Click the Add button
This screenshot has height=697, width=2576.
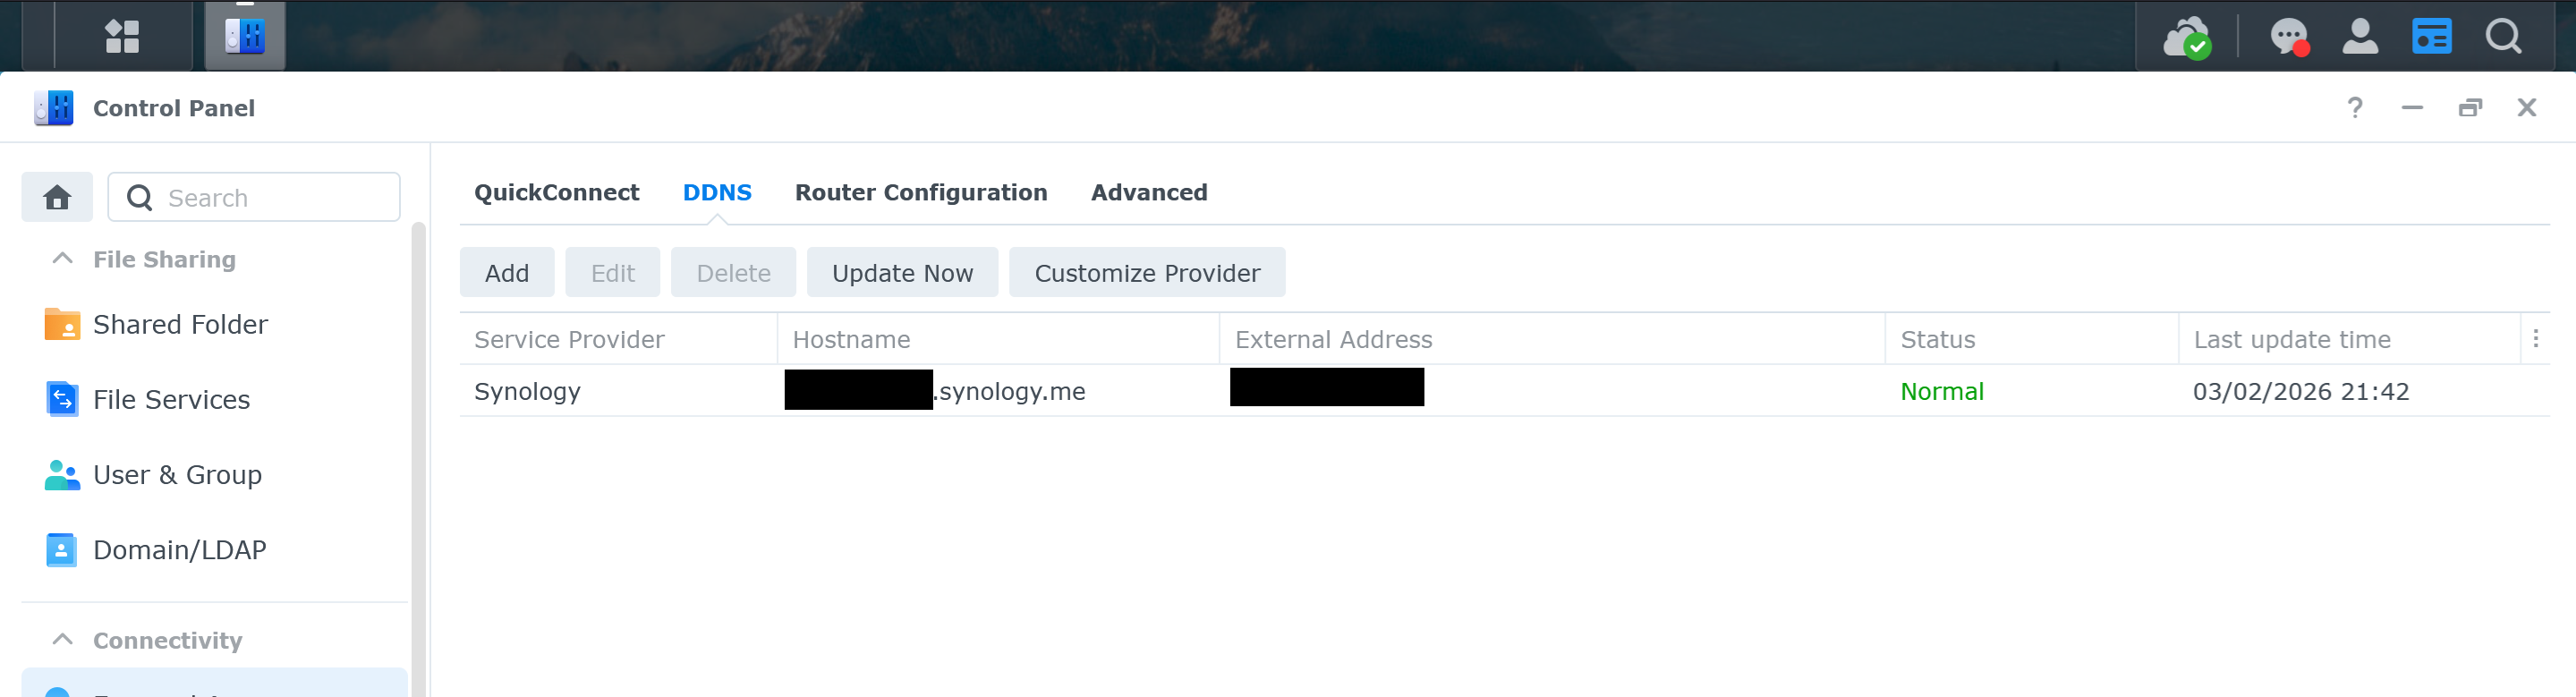pos(506,273)
